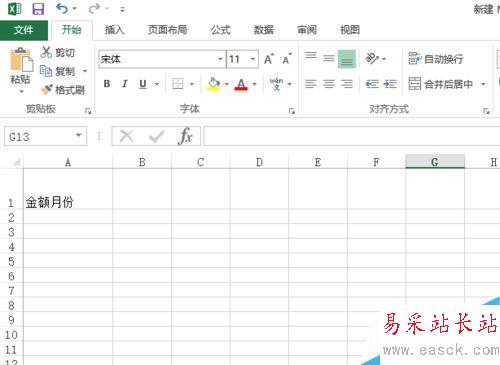
Task: Select cell A1 with 金额月份
Action: (x=68, y=189)
